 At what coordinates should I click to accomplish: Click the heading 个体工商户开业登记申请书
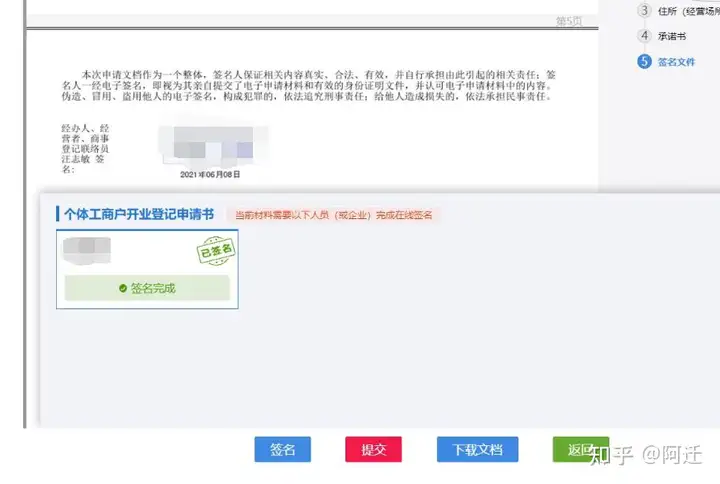click(x=139, y=214)
